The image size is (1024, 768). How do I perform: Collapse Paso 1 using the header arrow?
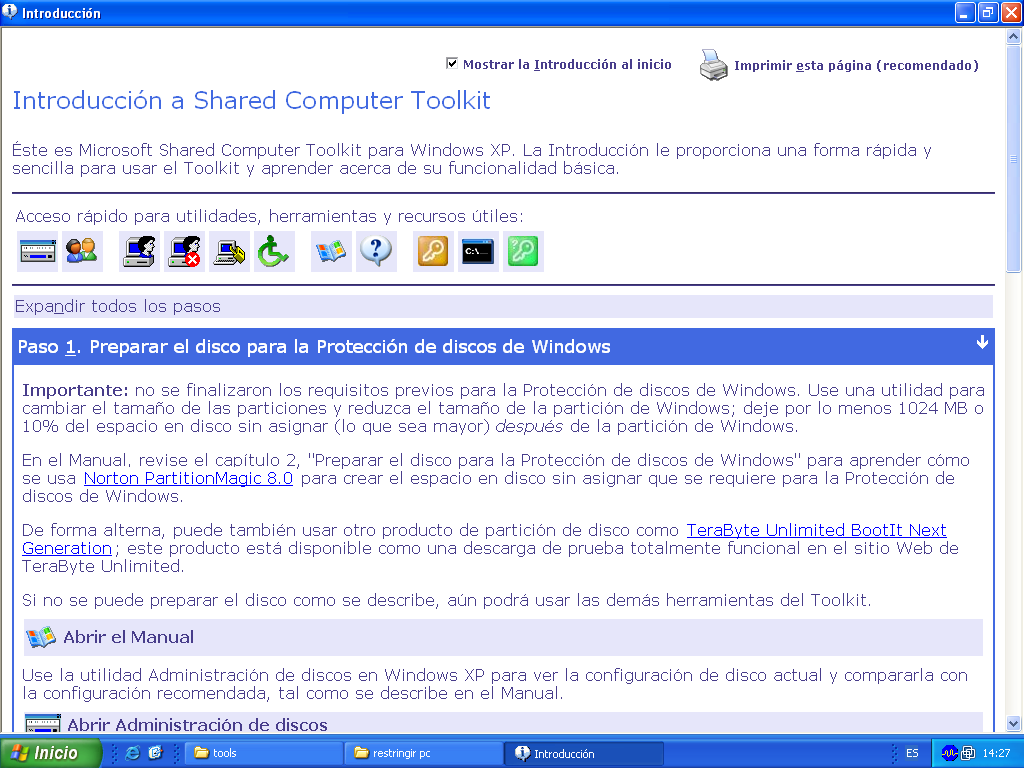tap(982, 343)
